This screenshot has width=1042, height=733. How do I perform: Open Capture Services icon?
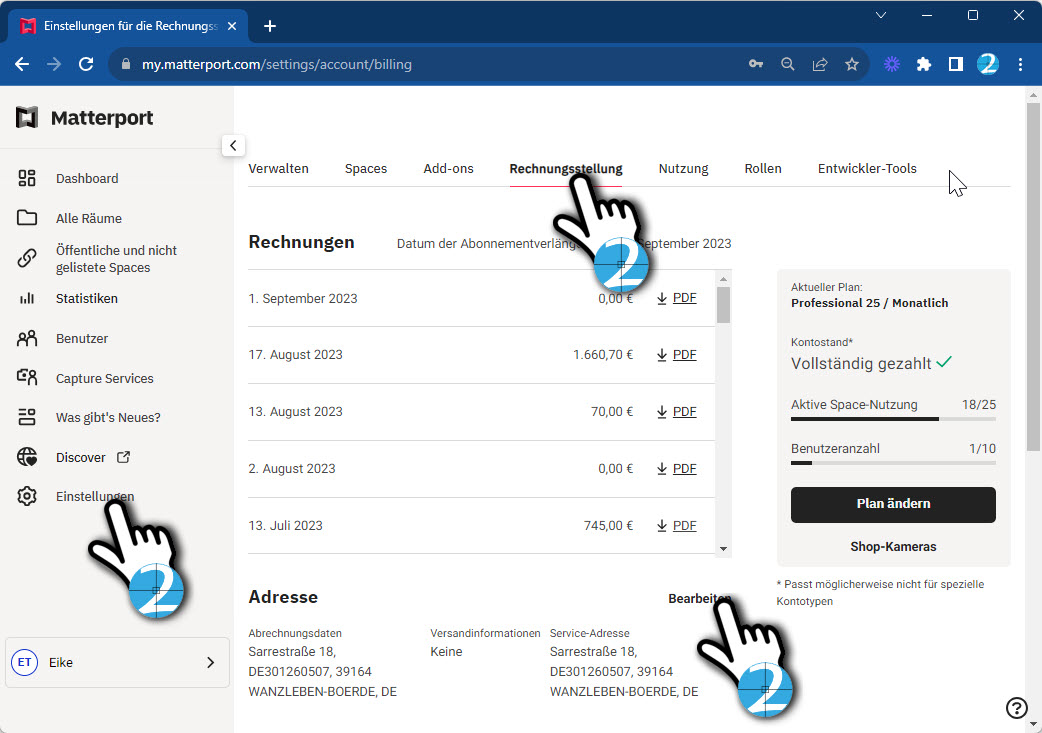(x=27, y=377)
